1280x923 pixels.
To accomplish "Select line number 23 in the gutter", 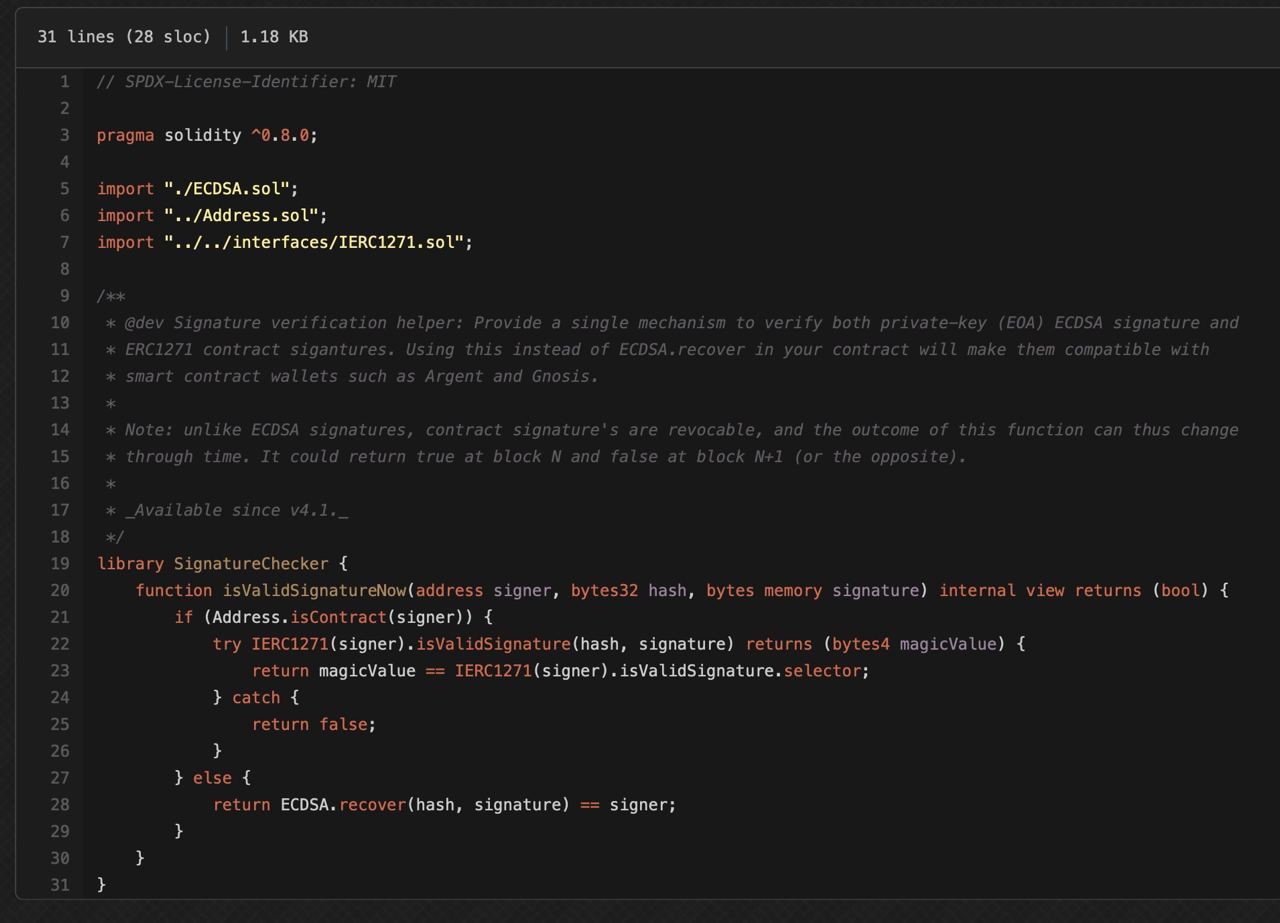I will [x=60, y=671].
